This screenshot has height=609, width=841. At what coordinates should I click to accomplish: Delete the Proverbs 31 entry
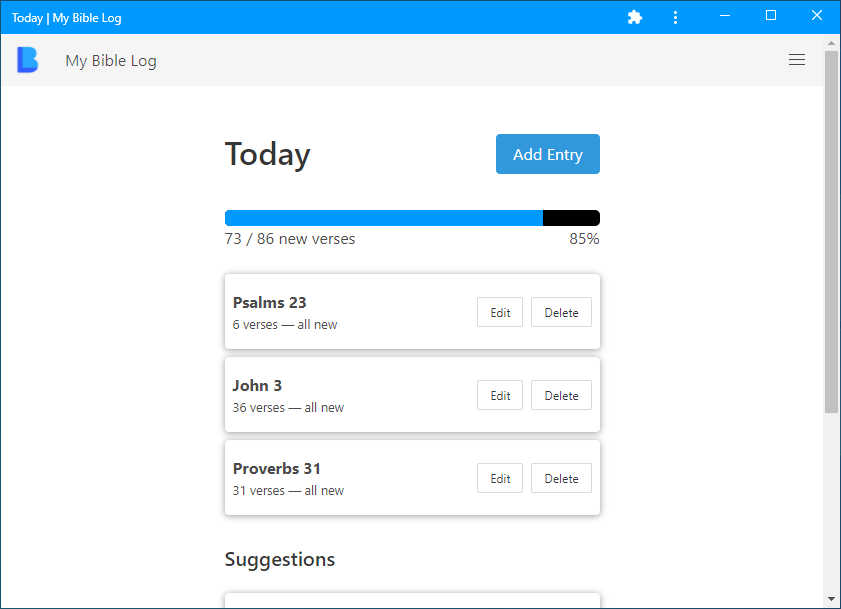[561, 477]
